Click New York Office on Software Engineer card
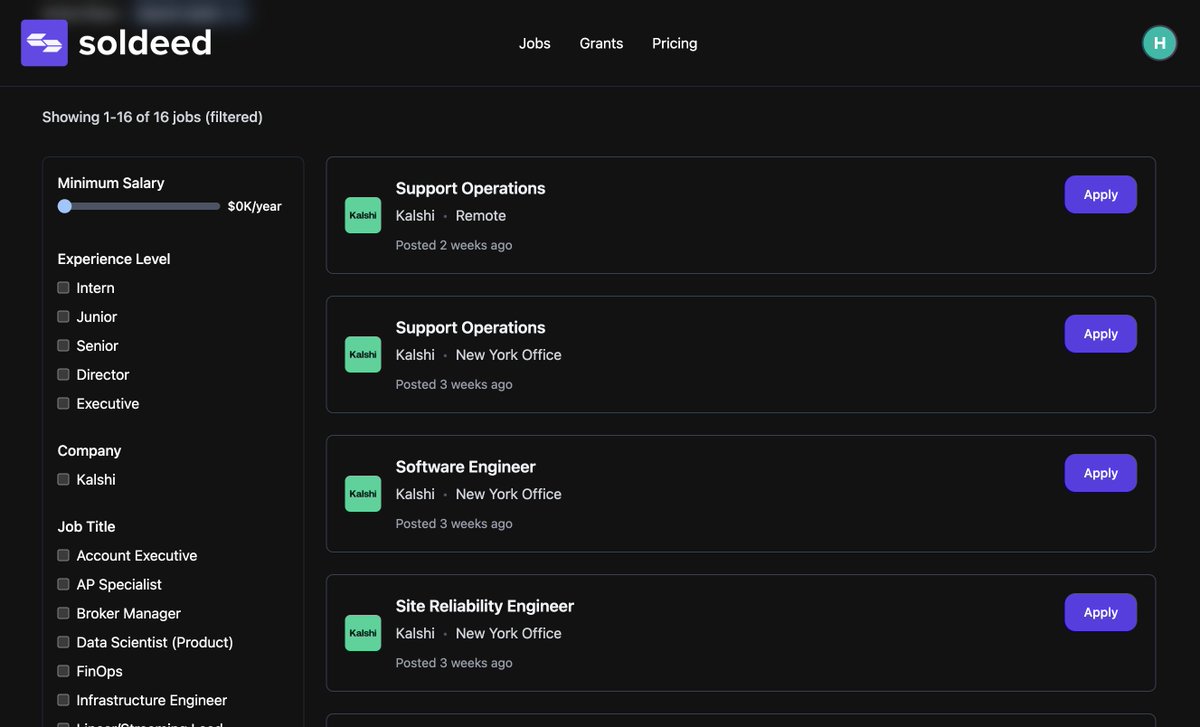Viewport: 1200px width, 727px height. point(509,494)
